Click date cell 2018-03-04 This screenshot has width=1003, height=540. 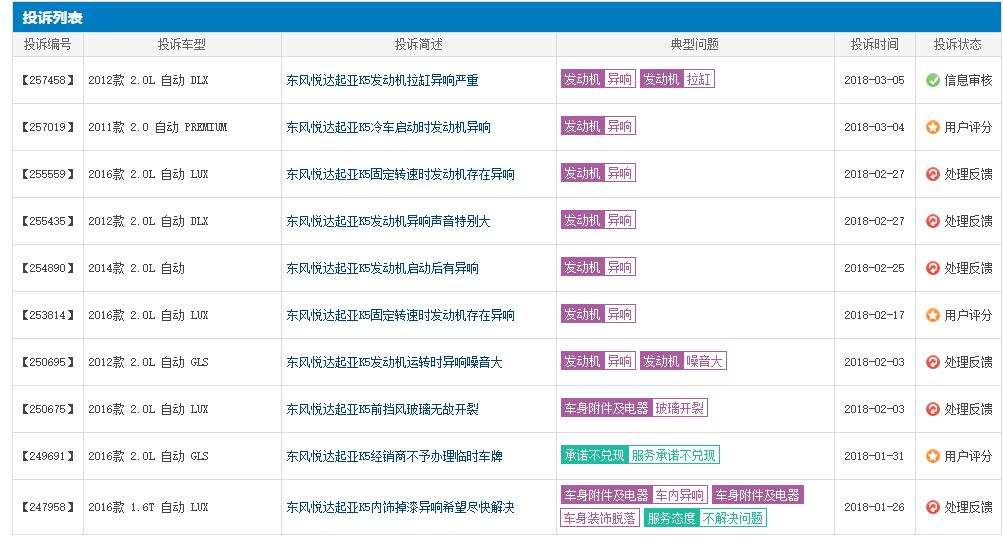click(x=874, y=127)
